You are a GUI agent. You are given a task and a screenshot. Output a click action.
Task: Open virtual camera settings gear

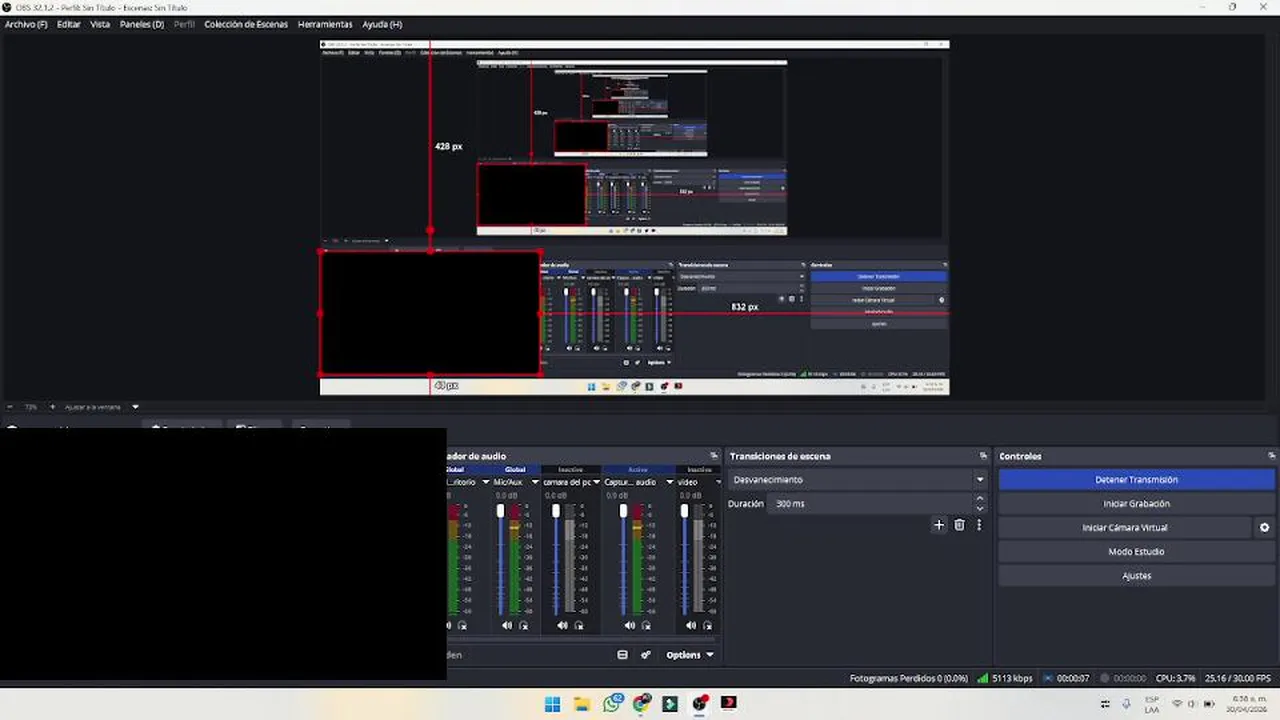[x=1264, y=528]
